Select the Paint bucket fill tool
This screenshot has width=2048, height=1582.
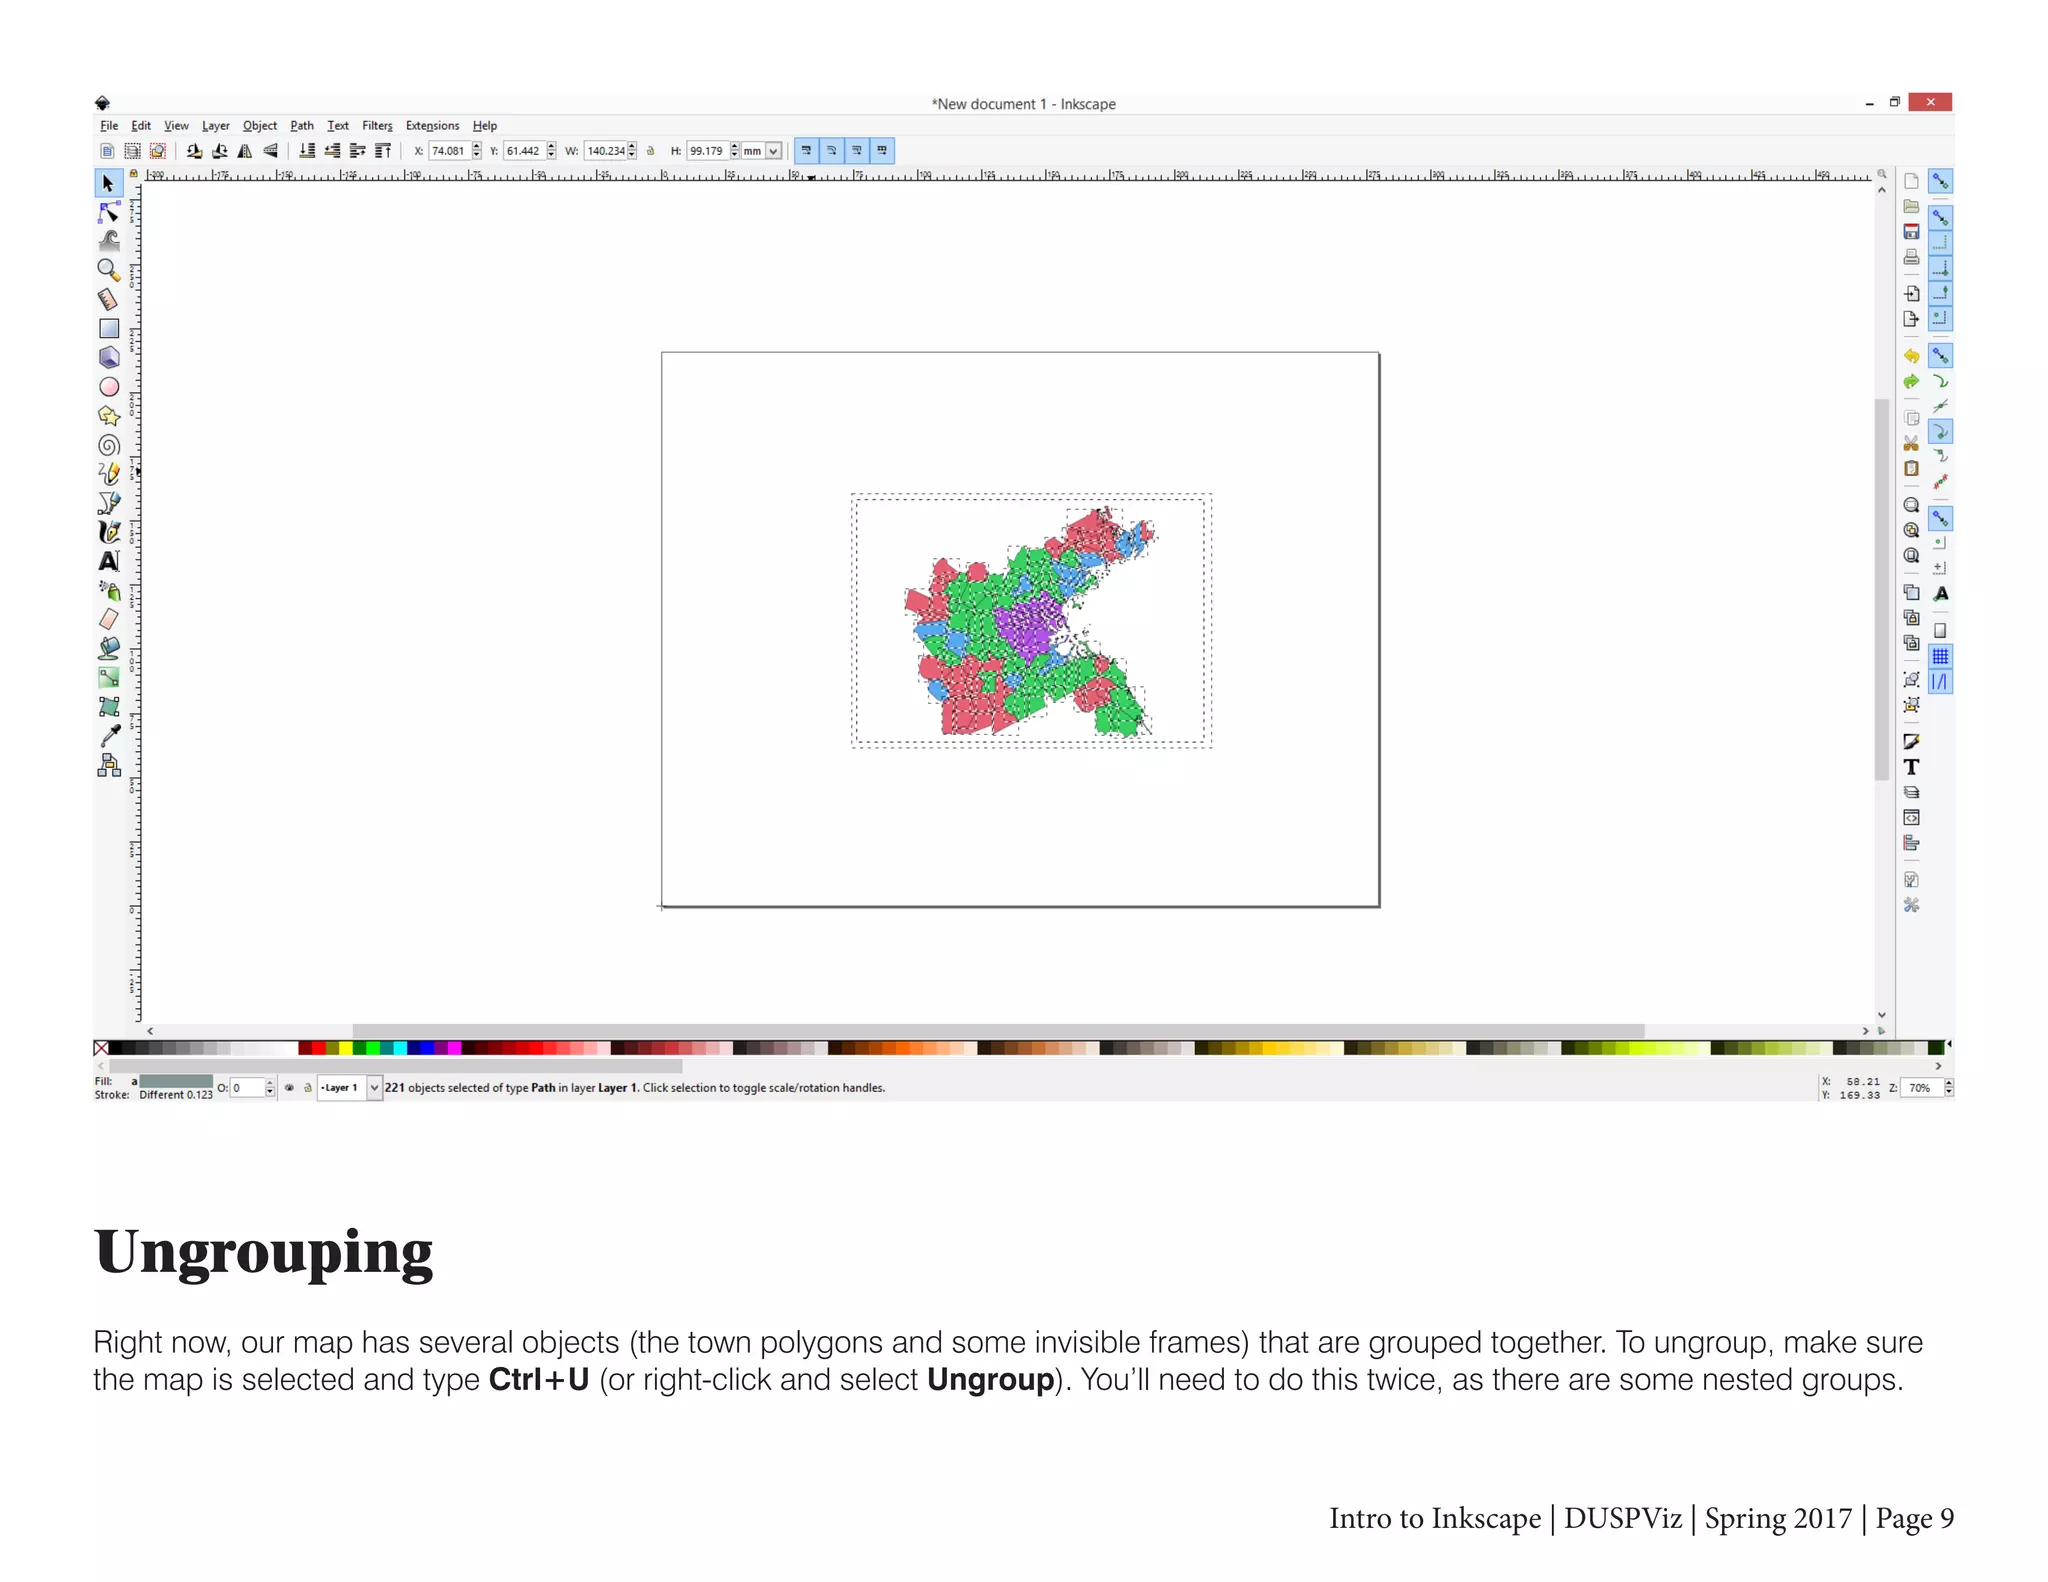pos(108,648)
